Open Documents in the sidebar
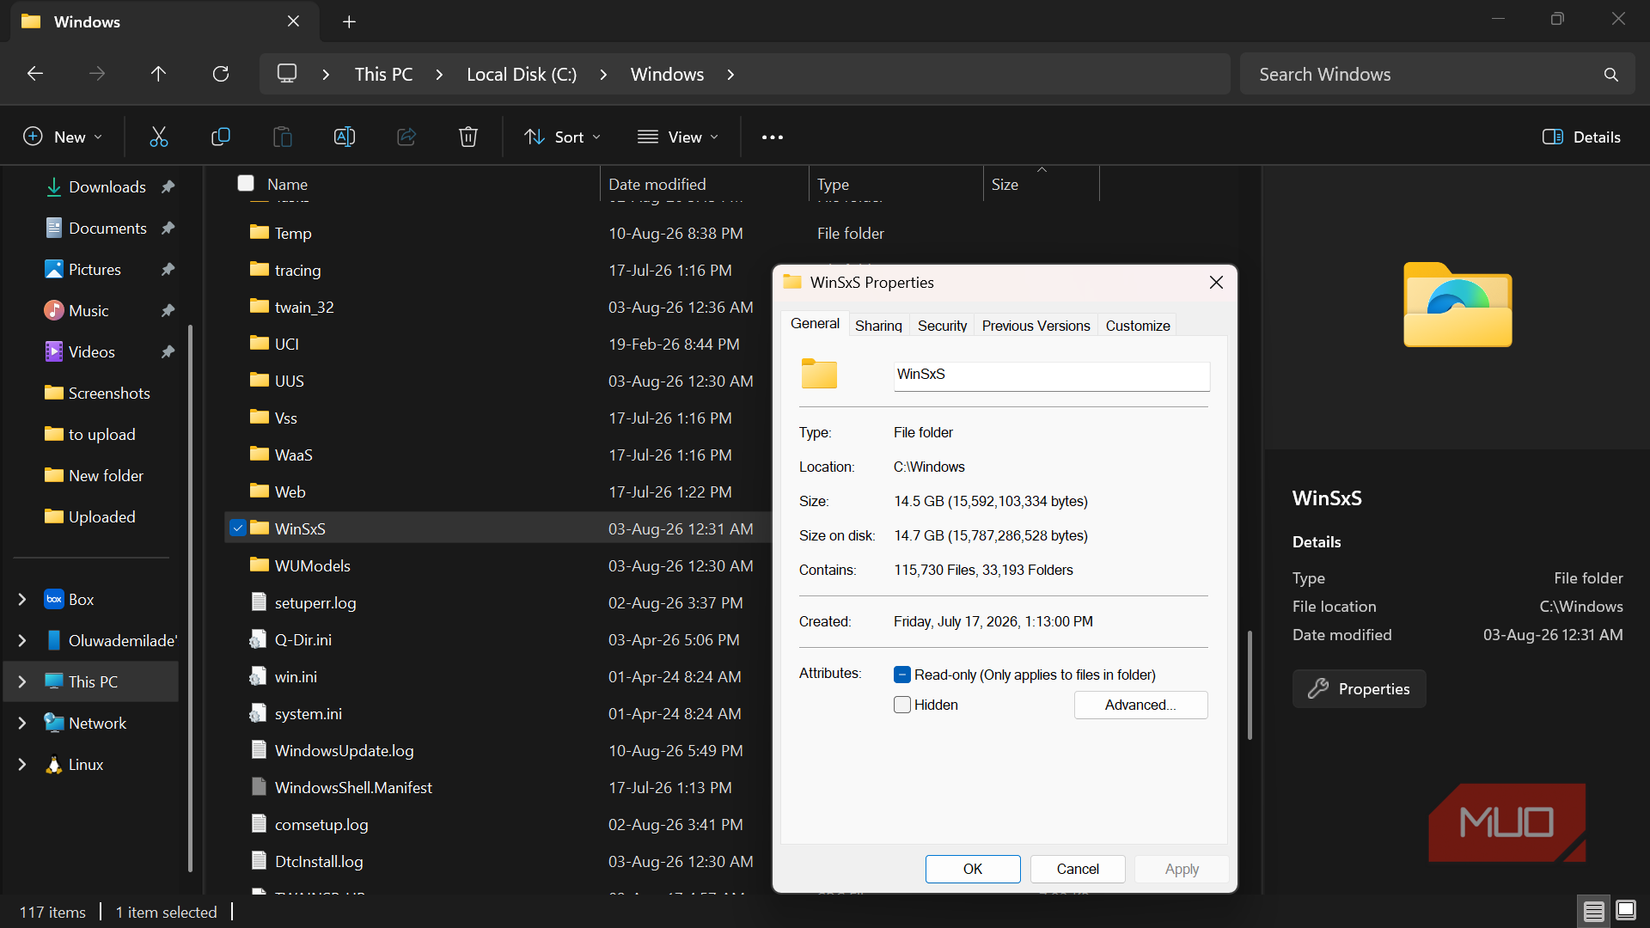 pos(107,228)
